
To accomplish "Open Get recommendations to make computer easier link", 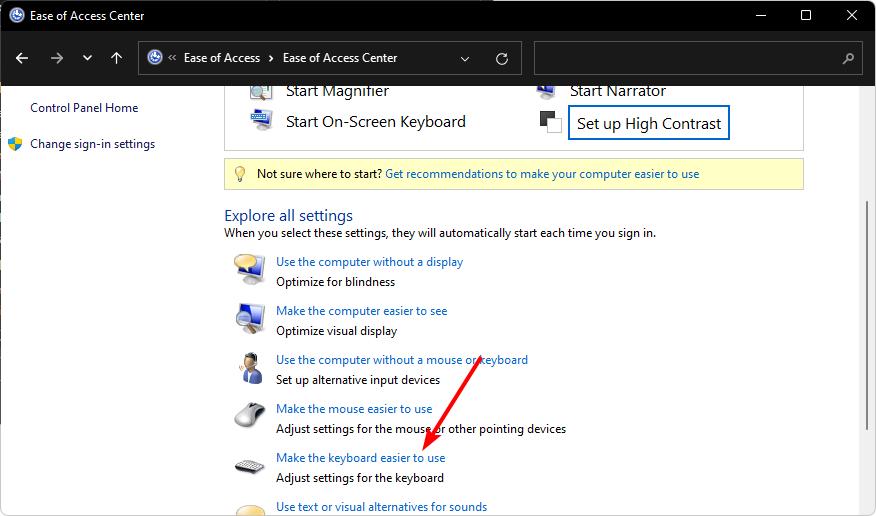I will tap(542, 174).
